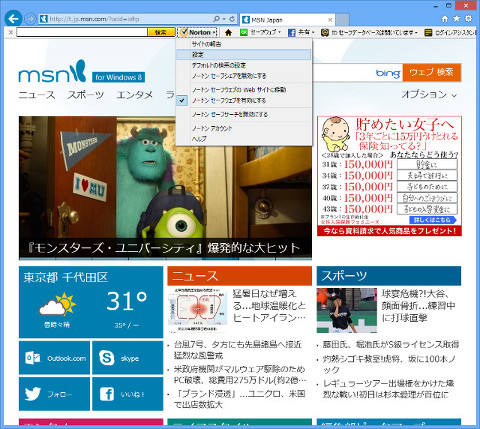Open the レギュラーツアー出場権 sports link

tap(388, 389)
